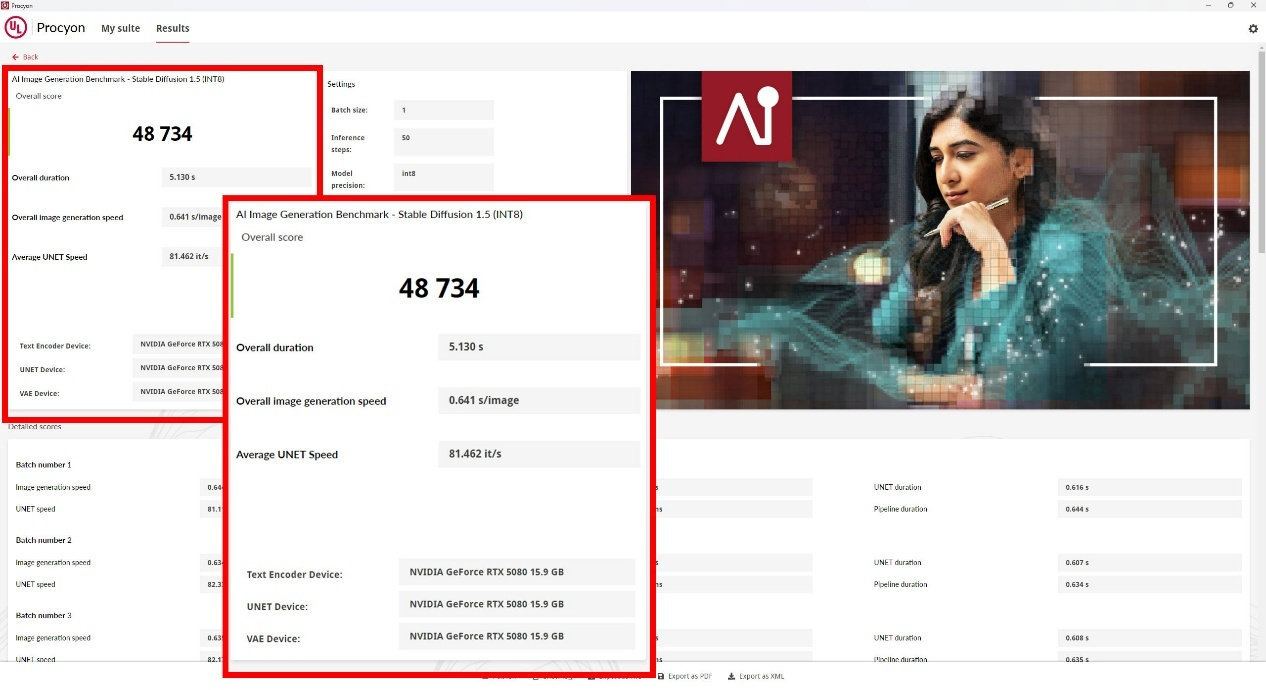Click the Batch size value field
Screen dimensions: 1266x690
point(444,110)
